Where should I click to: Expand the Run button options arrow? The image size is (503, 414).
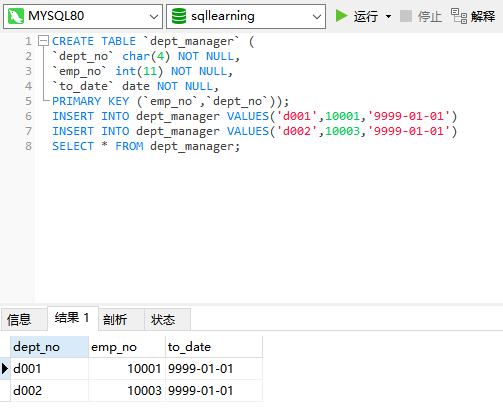(388, 16)
